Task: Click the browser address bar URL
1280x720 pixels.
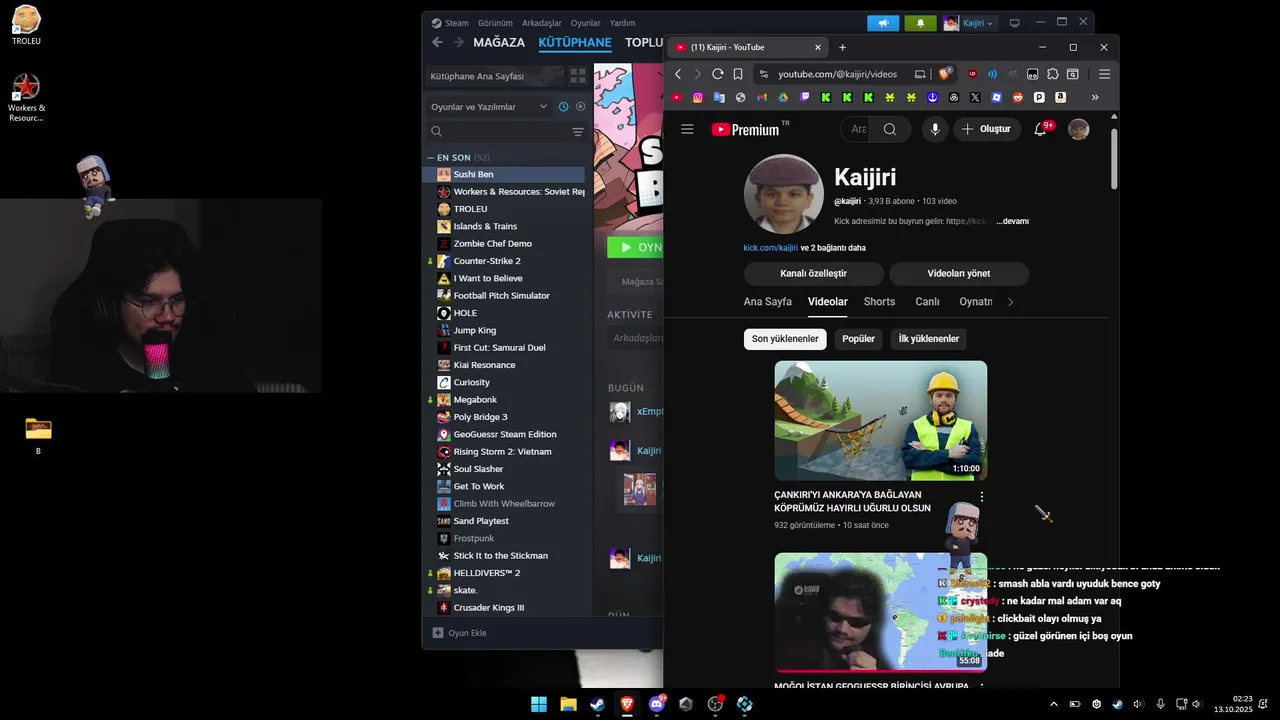Action: coord(837,74)
